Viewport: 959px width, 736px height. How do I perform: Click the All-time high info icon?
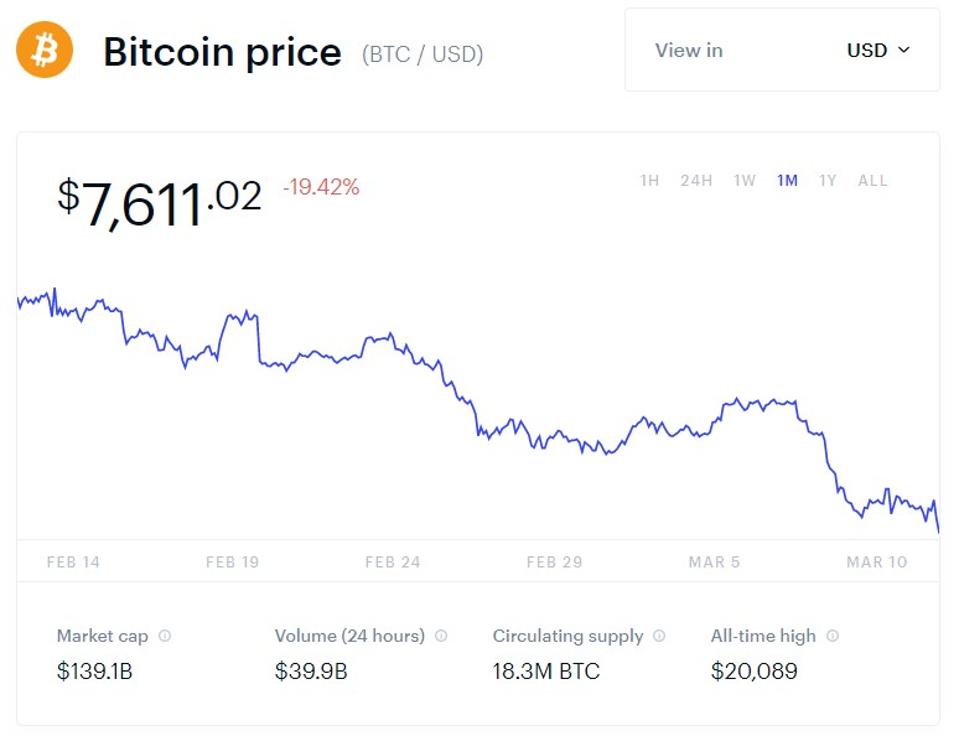coord(832,636)
